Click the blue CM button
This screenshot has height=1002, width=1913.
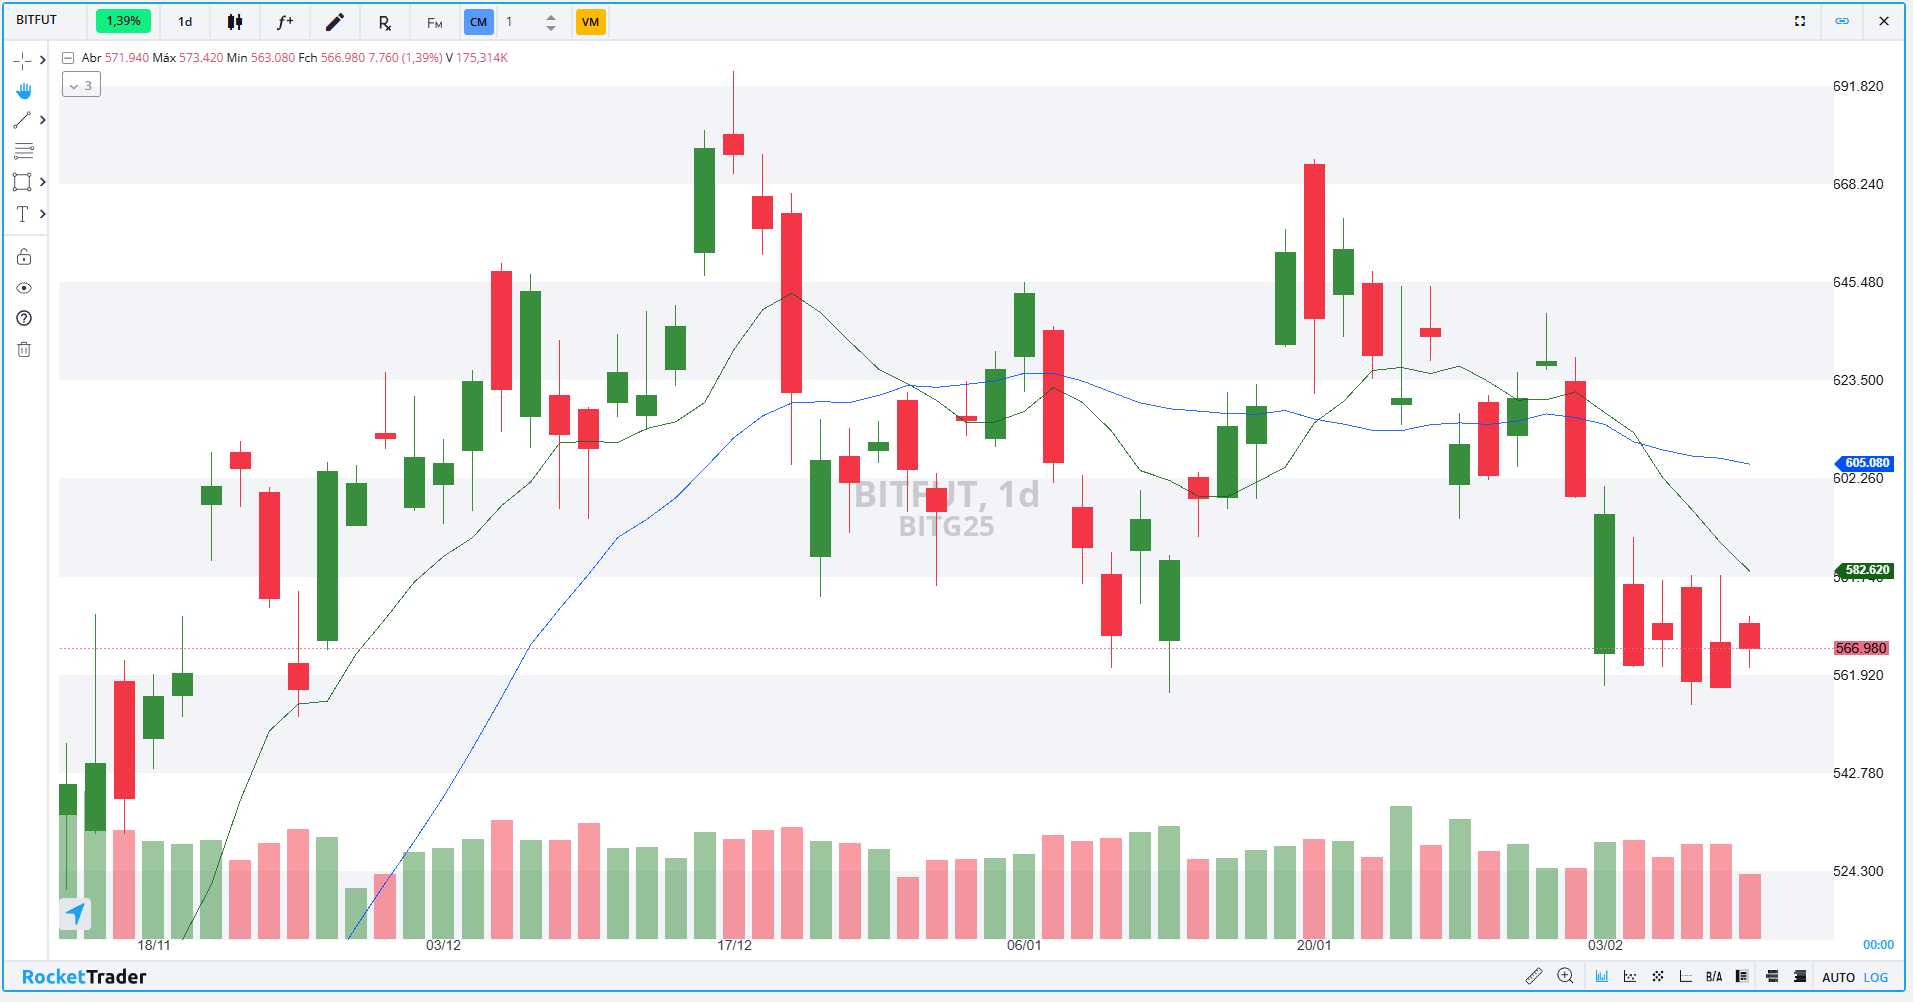(x=478, y=22)
